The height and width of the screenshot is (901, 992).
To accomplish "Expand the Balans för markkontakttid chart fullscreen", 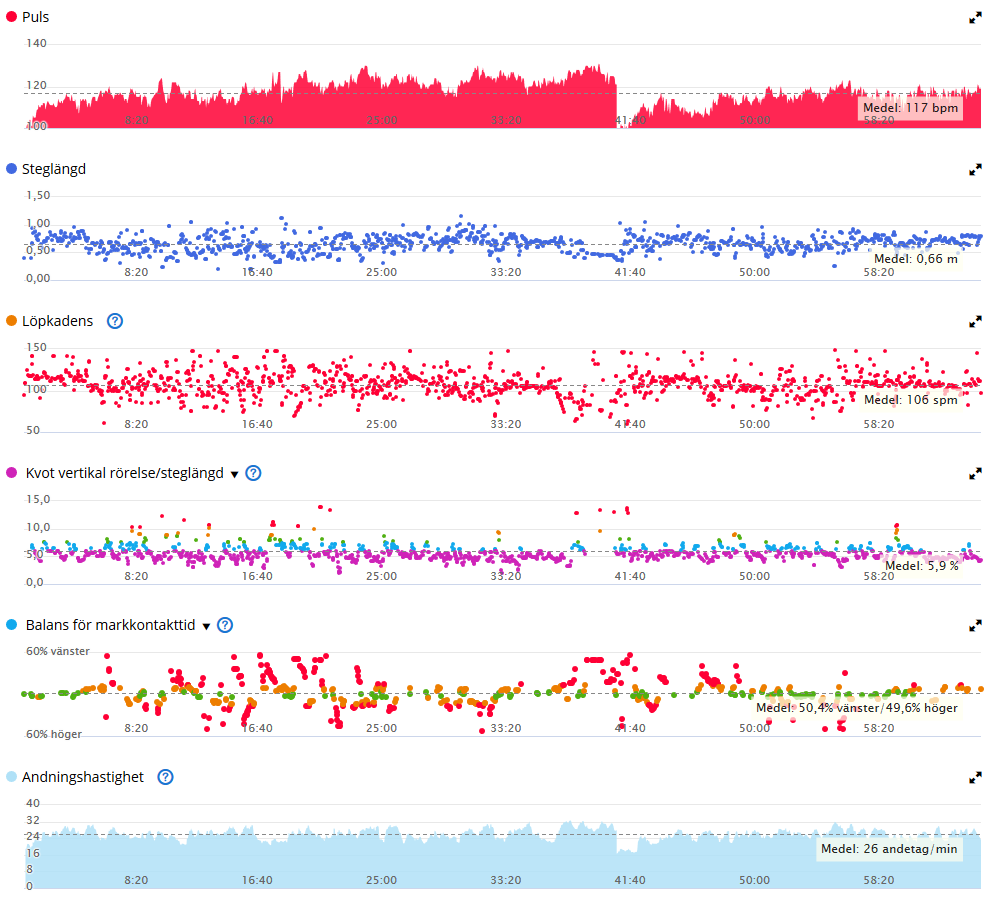I will [975, 625].
